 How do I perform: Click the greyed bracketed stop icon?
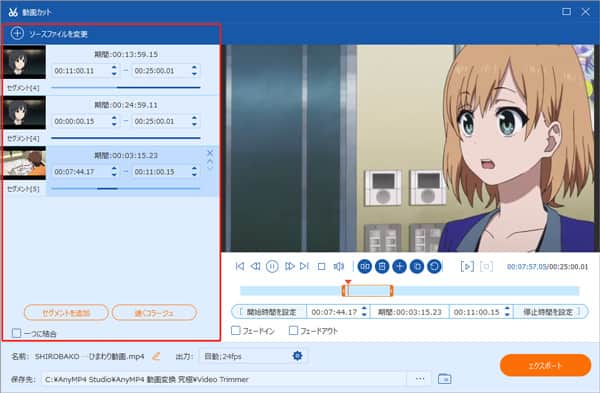(486, 266)
